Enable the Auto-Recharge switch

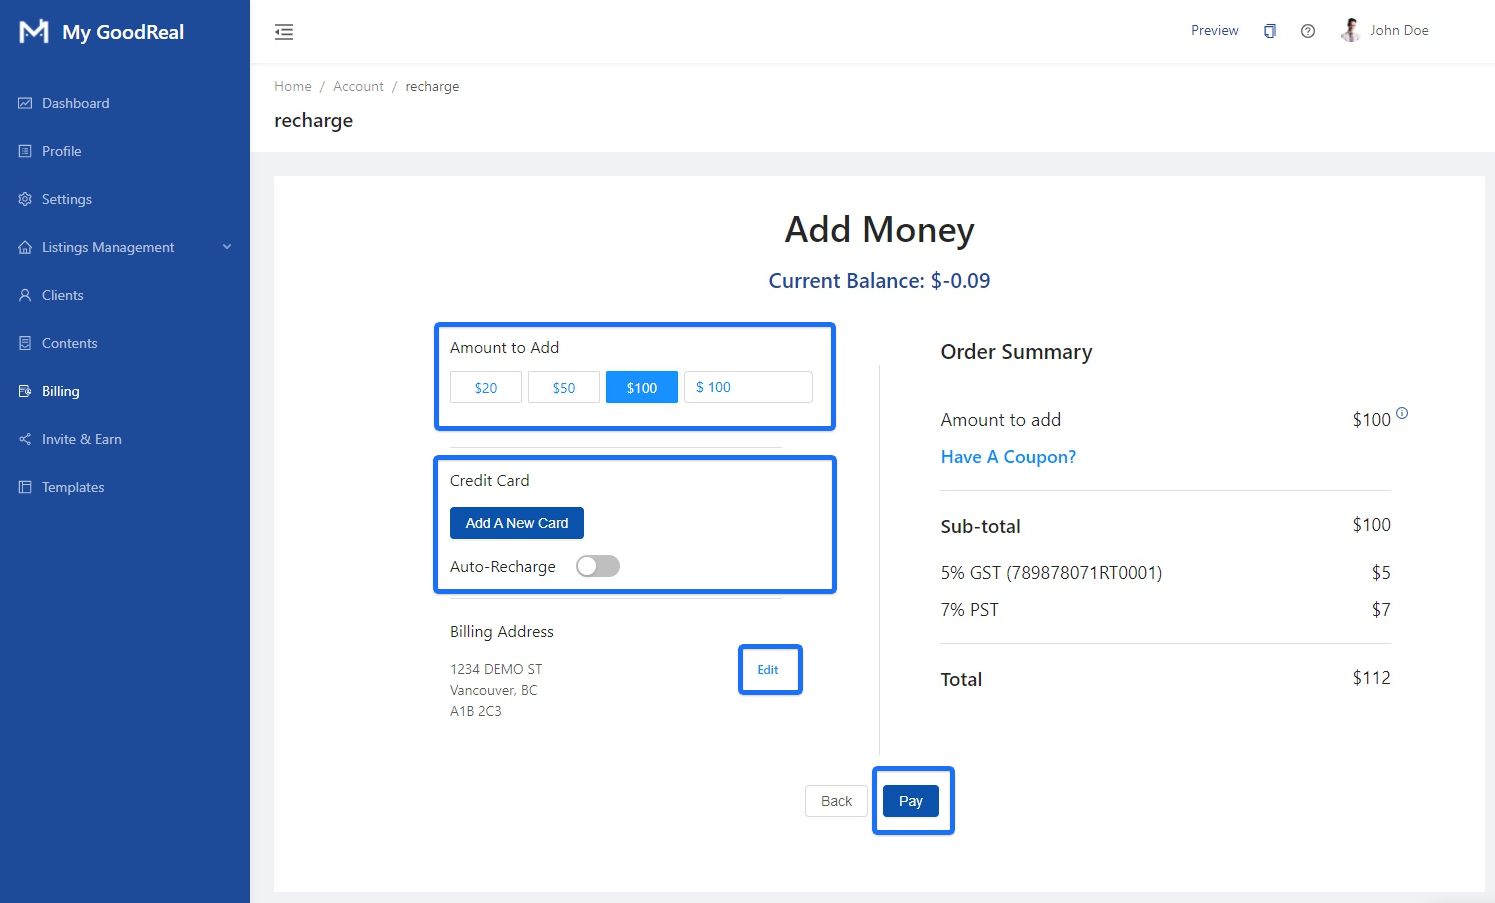click(597, 566)
